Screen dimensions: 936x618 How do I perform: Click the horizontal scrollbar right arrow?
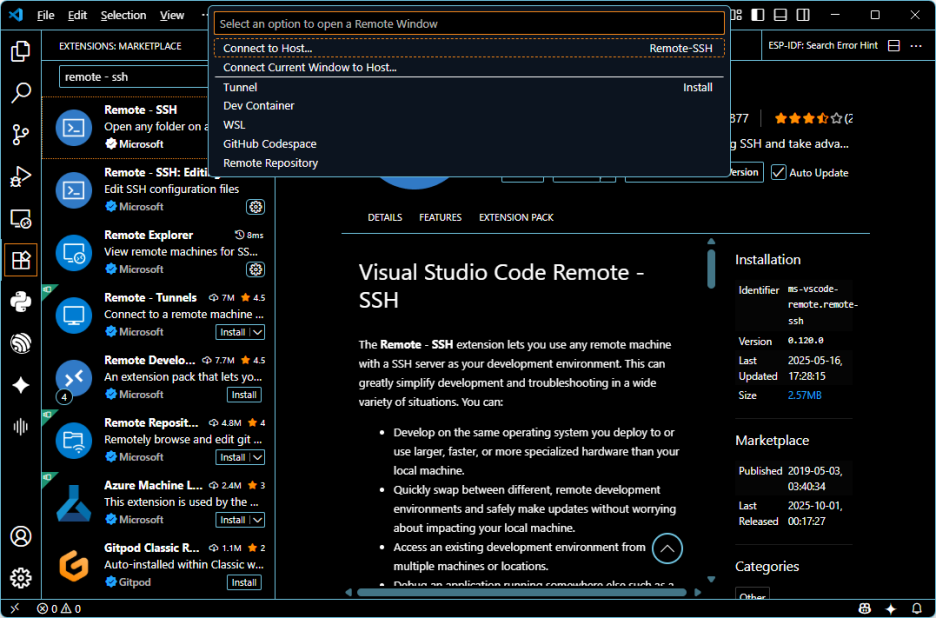pos(697,592)
